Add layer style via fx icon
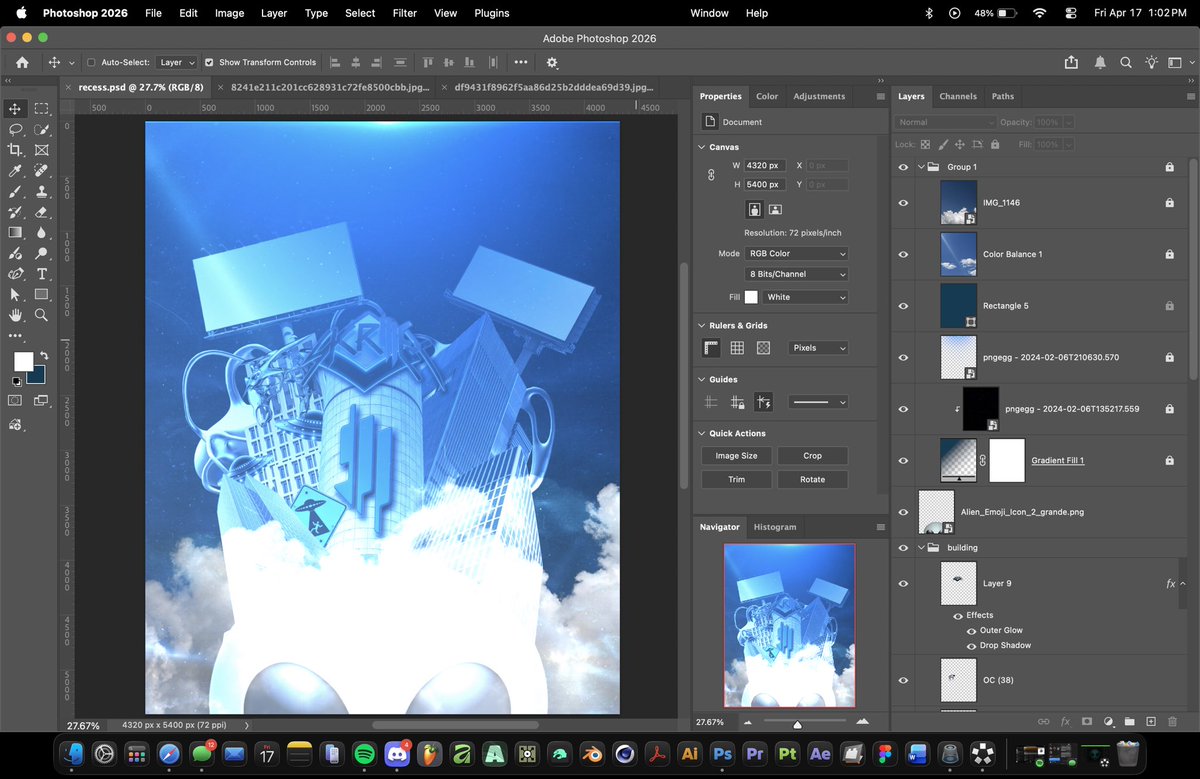Image resolution: width=1200 pixels, height=779 pixels. pos(1065,721)
